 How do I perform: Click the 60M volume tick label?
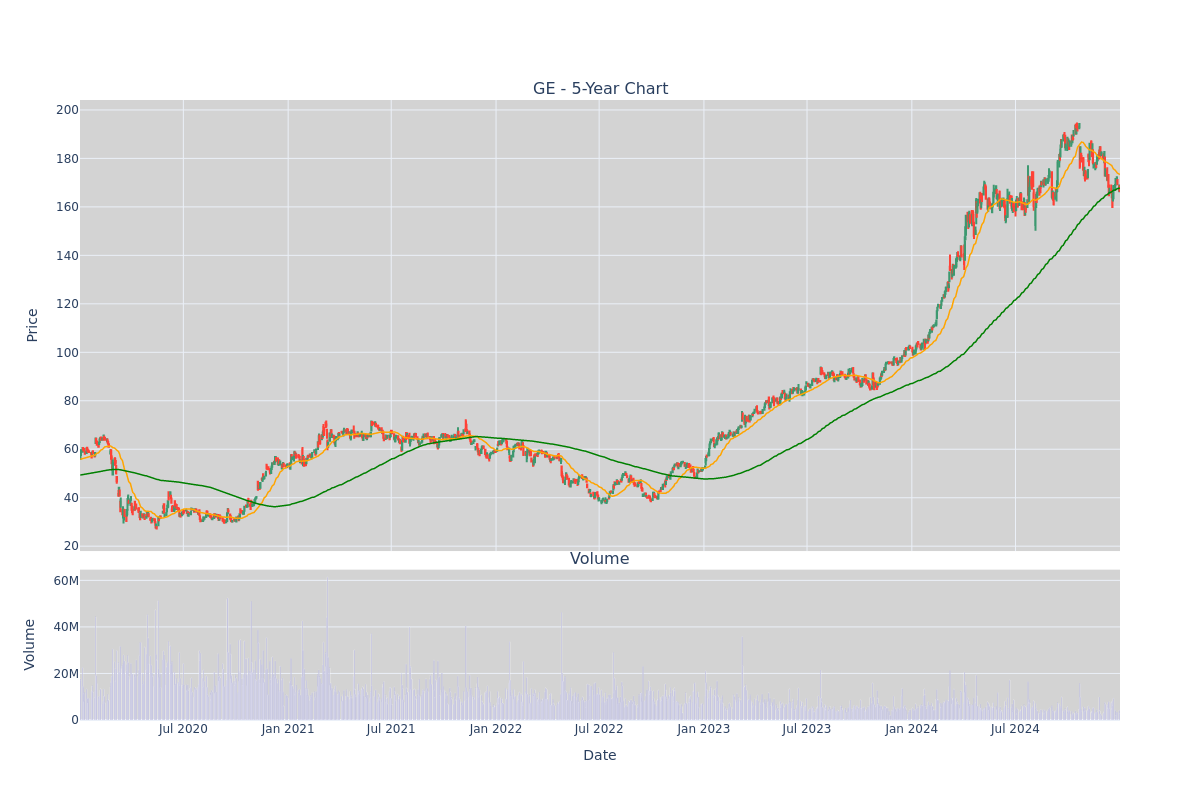pos(66,581)
